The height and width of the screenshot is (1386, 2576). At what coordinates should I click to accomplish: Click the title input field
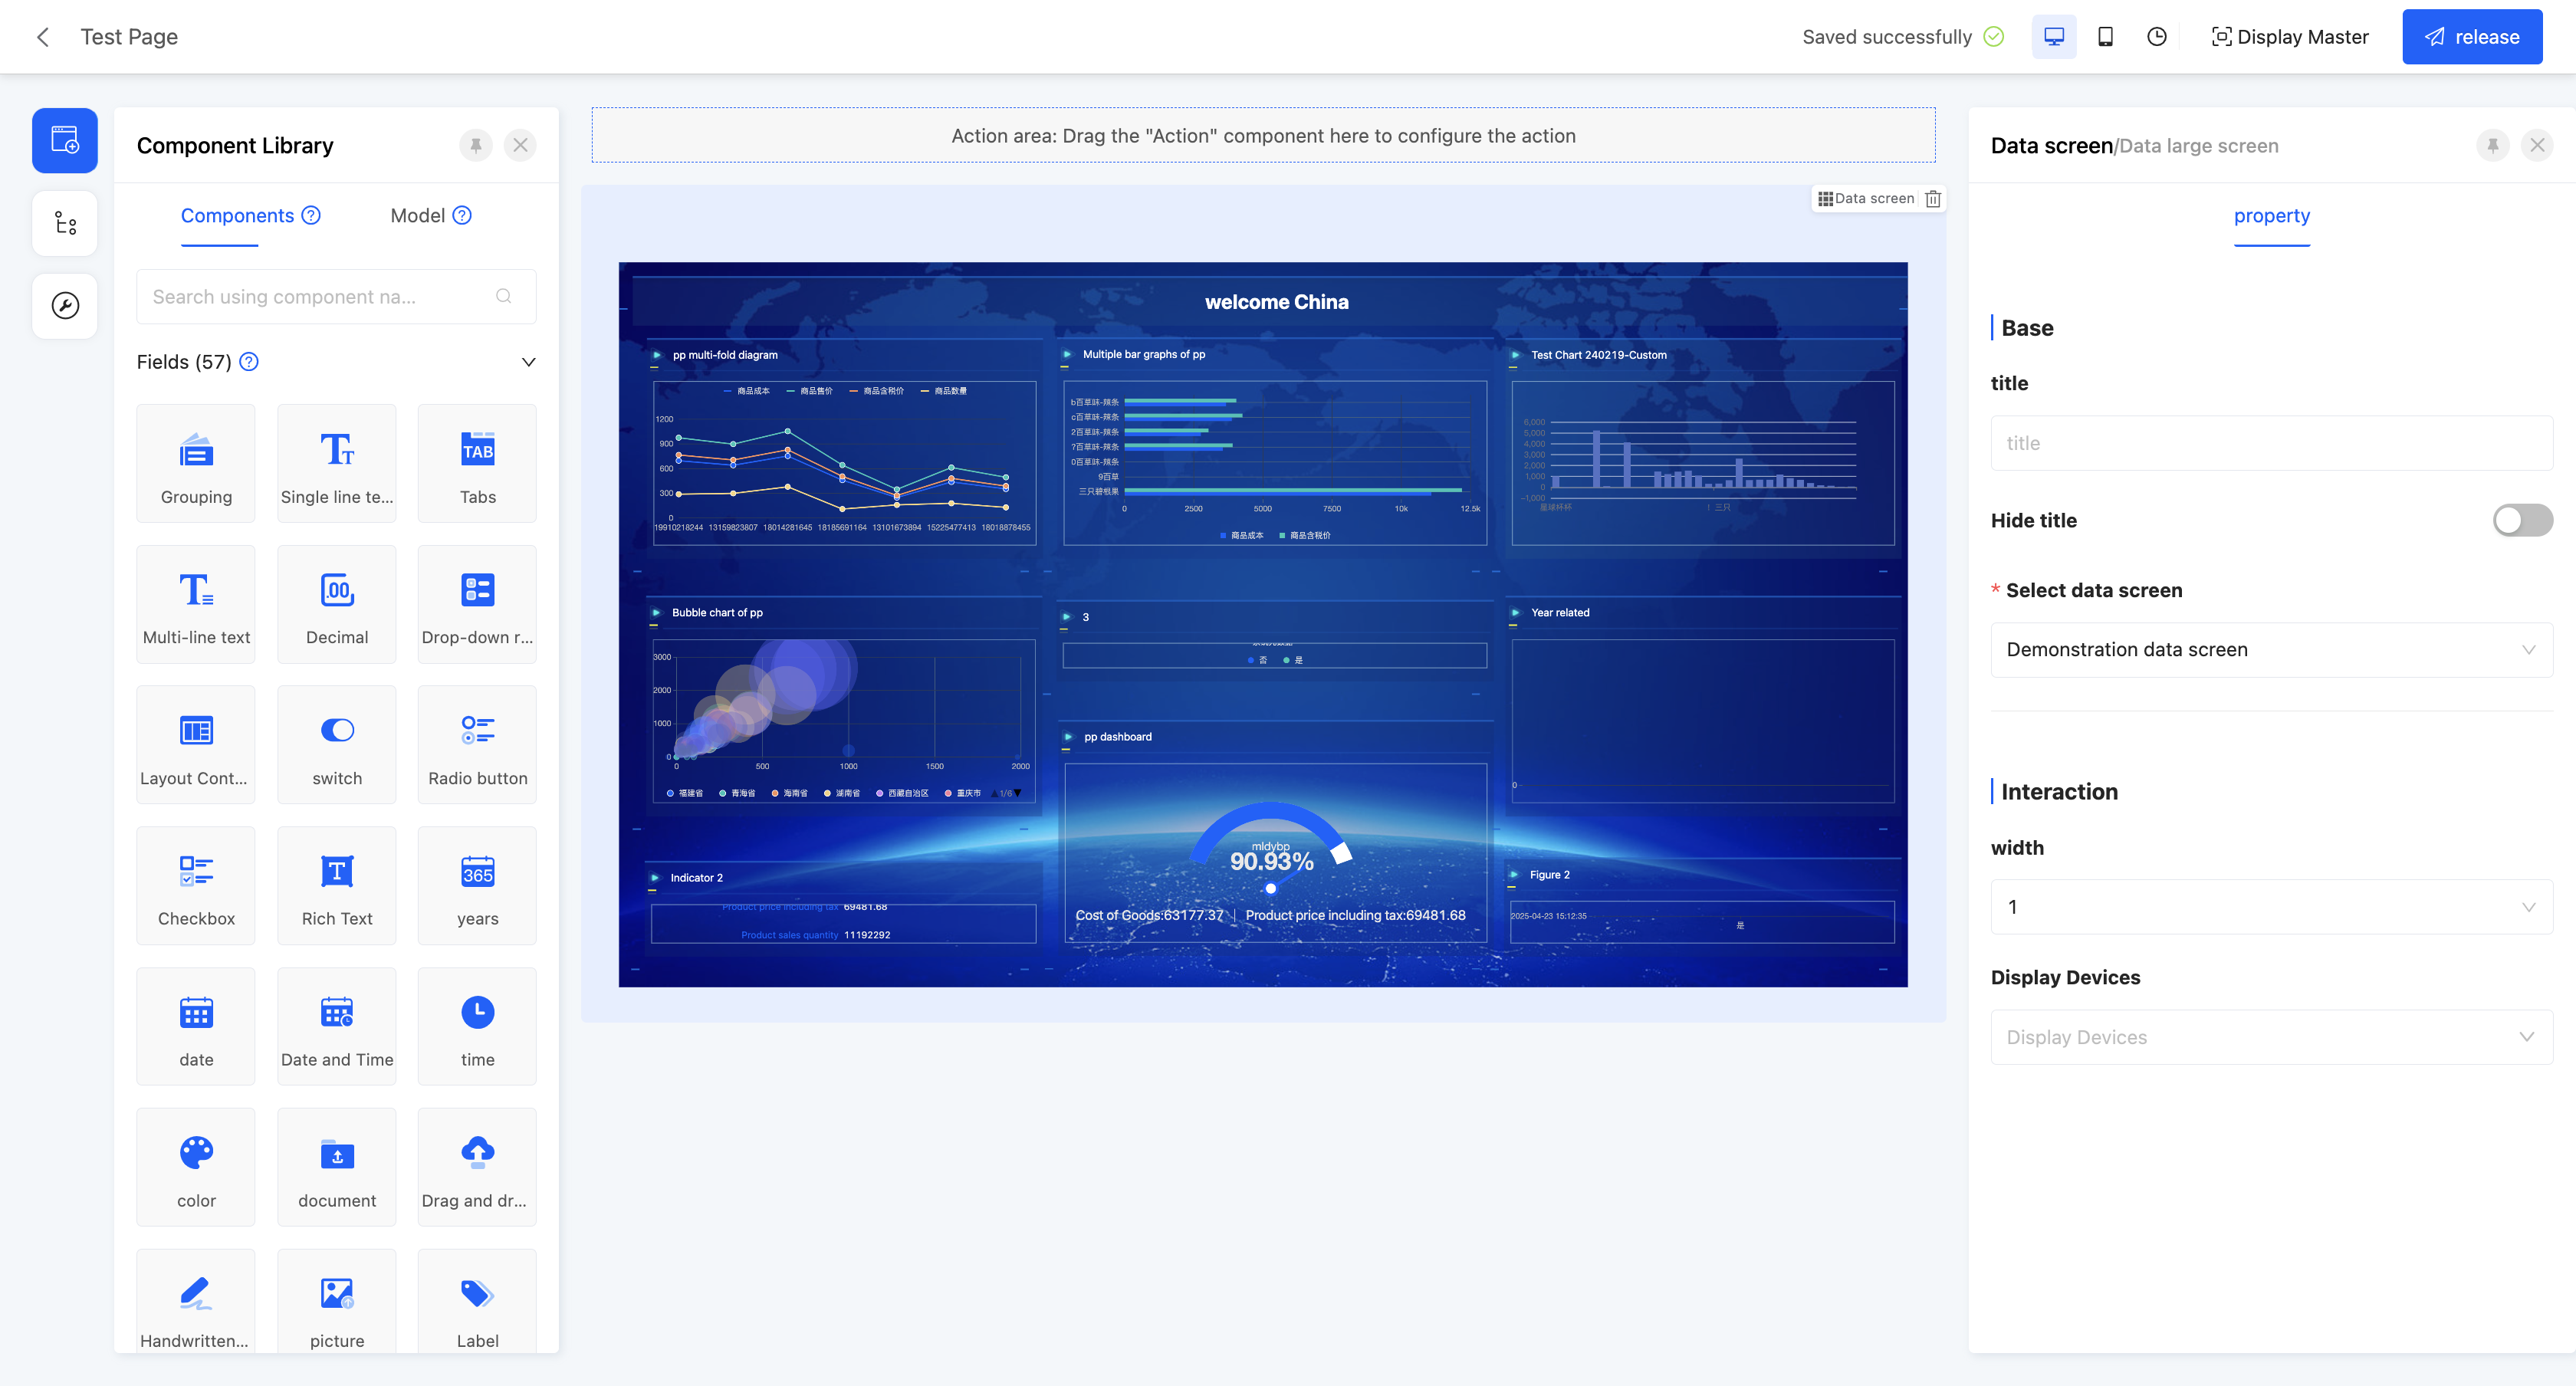pyautogui.click(x=2270, y=443)
